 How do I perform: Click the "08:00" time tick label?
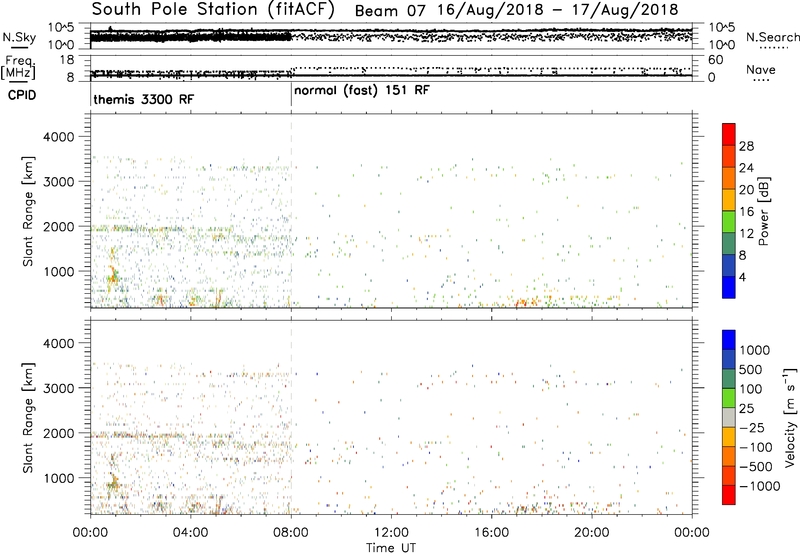[291, 533]
